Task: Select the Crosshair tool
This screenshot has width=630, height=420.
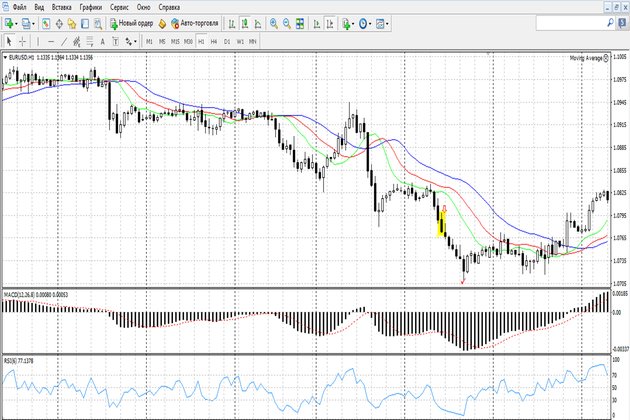Action: [22, 41]
